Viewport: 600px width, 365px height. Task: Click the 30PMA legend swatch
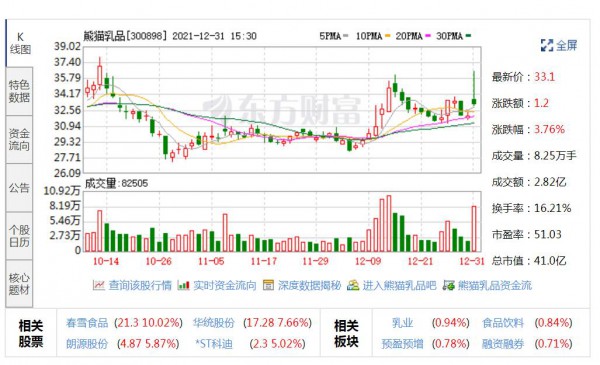click(468, 36)
